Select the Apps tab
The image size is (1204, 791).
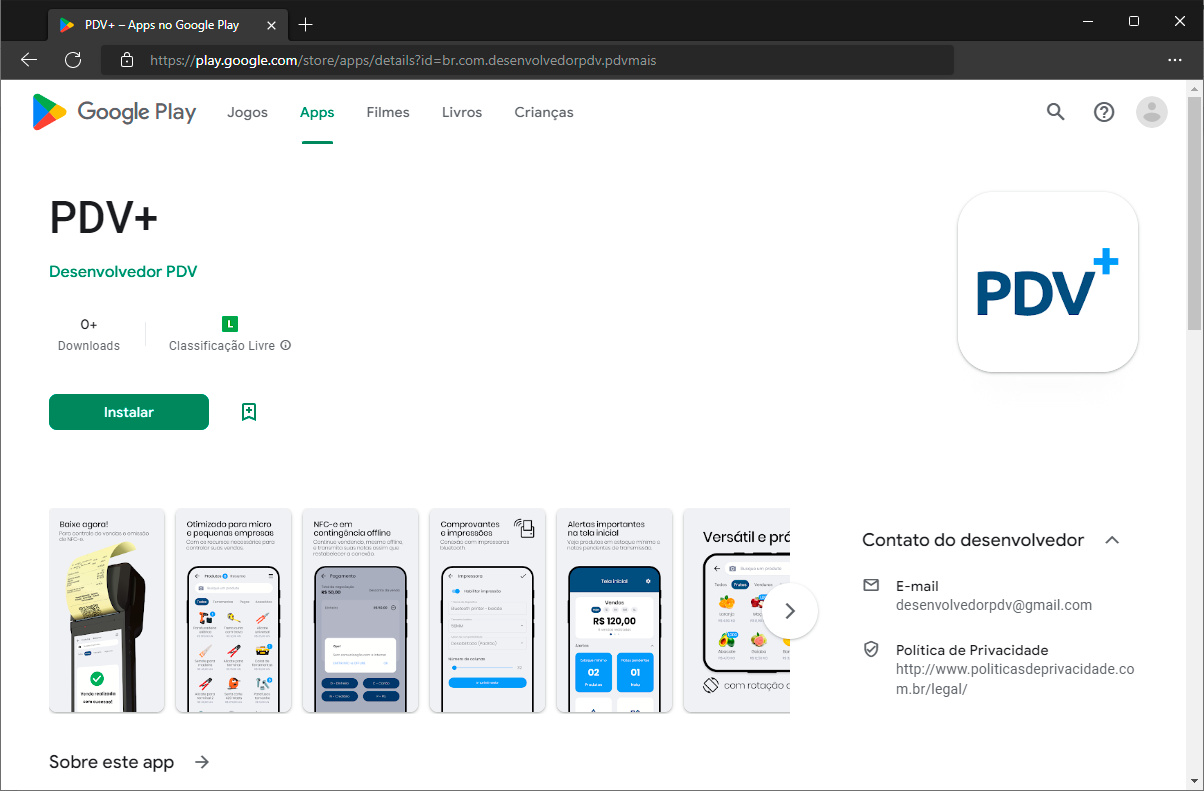click(317, 112)
